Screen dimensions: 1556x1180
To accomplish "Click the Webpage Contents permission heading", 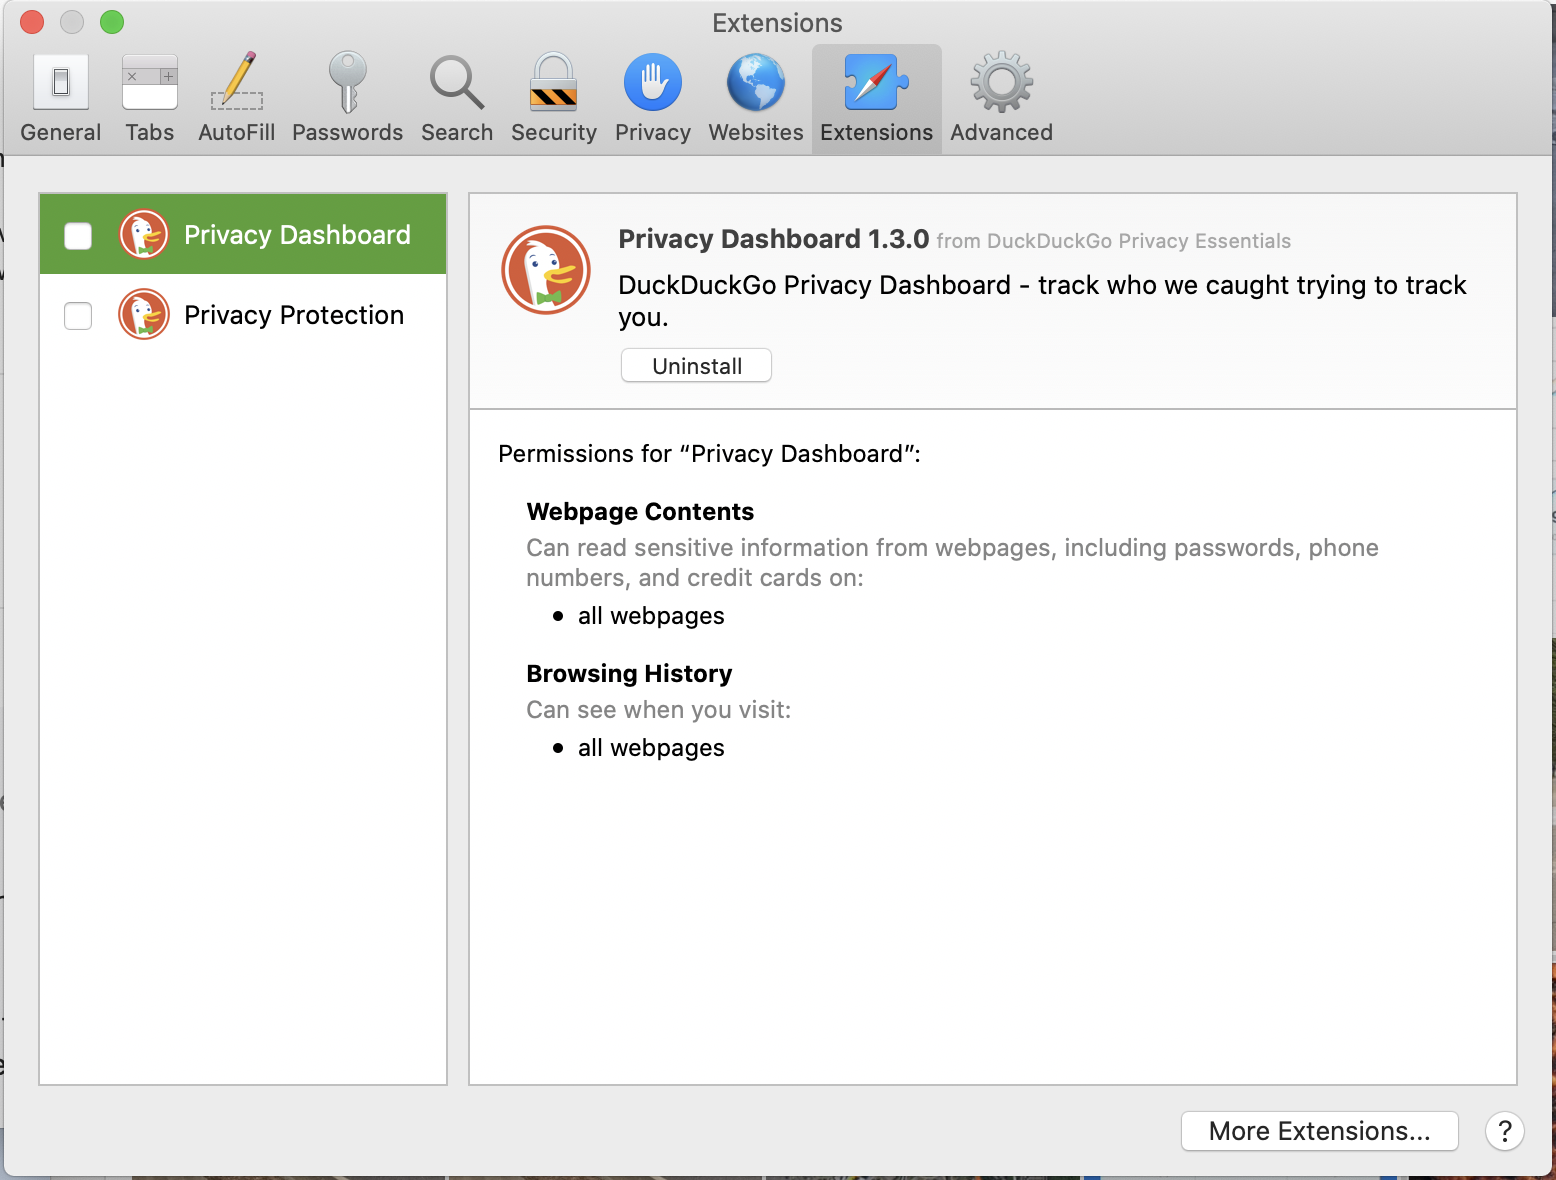I will pos(640,512).
